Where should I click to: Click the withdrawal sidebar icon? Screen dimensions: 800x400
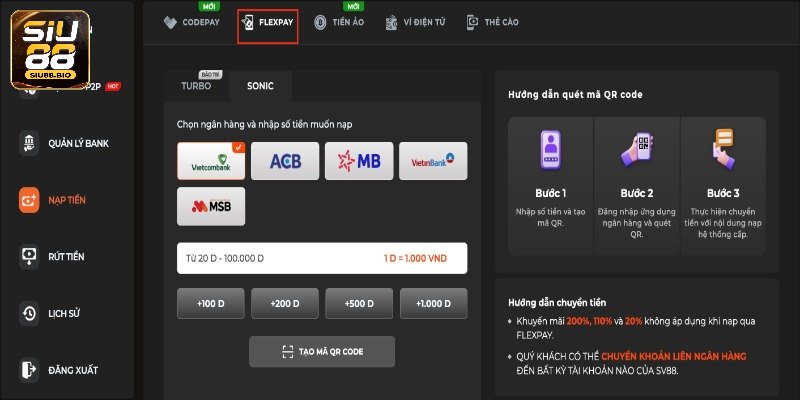pos(29,257)
